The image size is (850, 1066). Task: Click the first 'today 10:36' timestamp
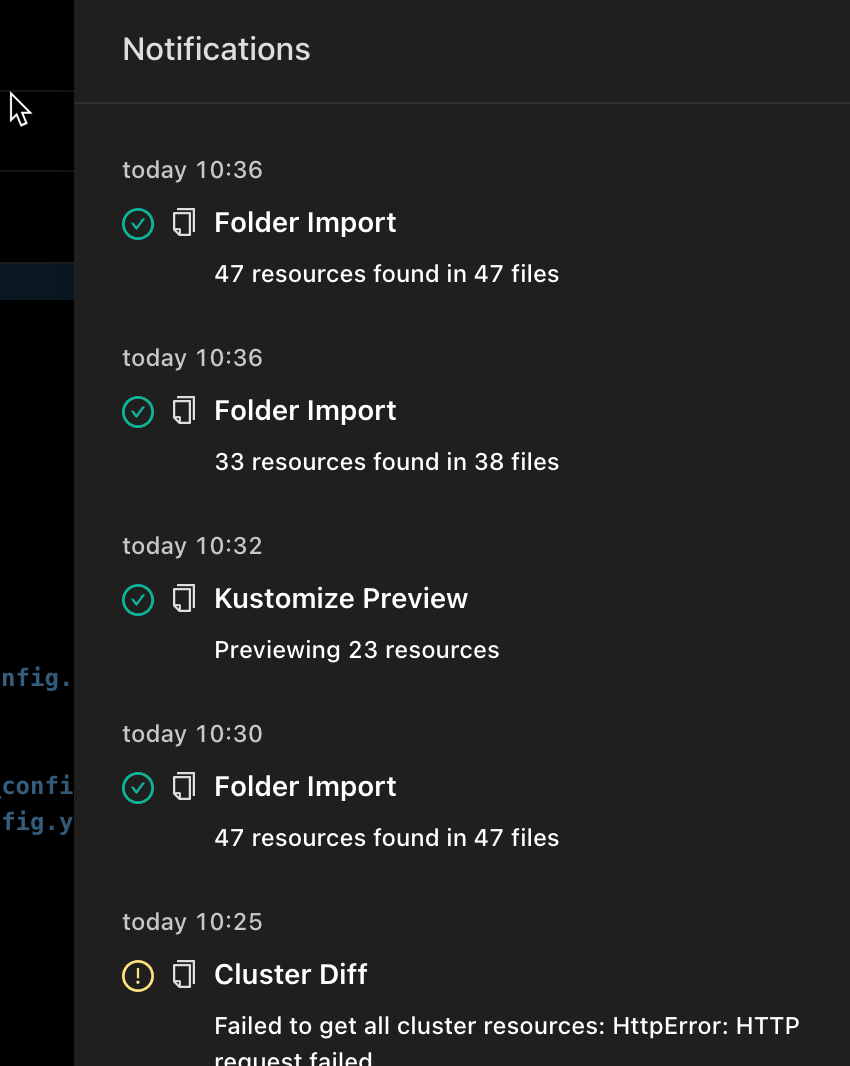point(192,170)
